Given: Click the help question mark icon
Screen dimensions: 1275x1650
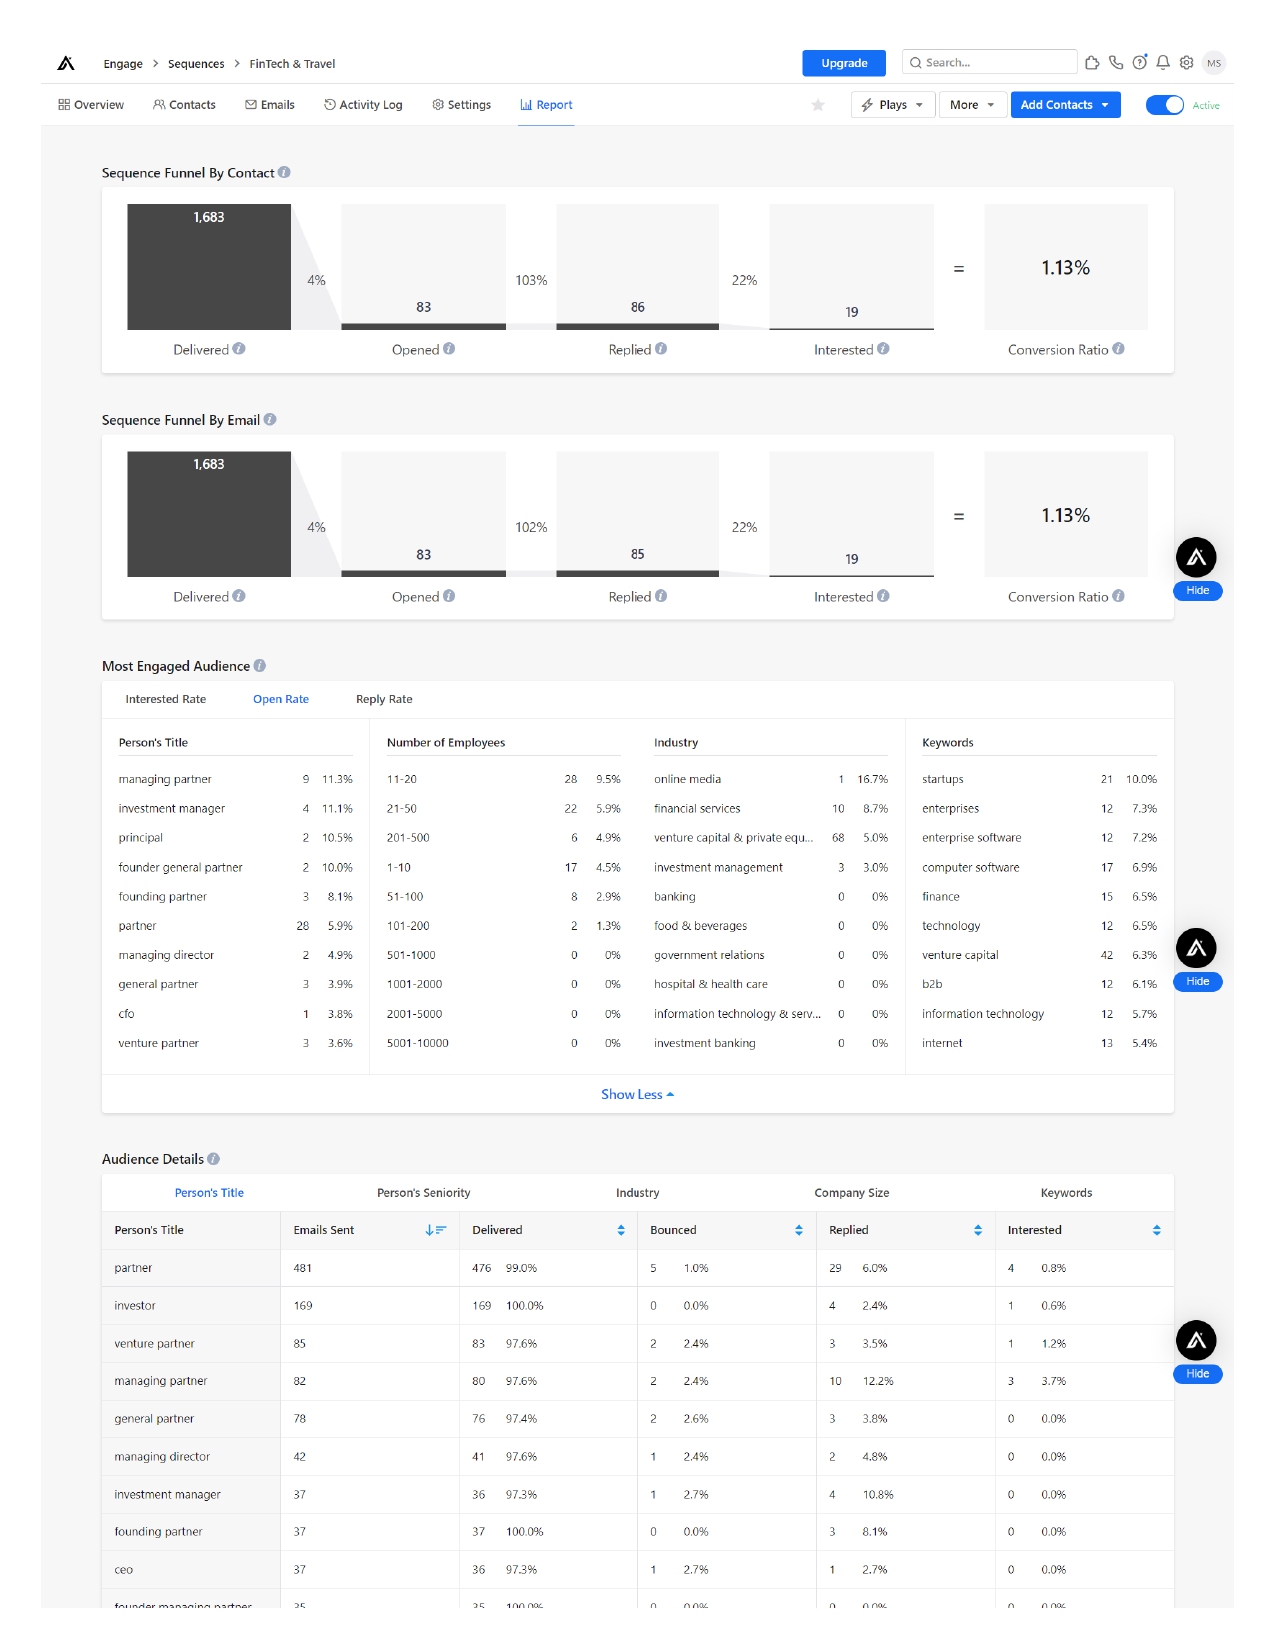Looking at the screenshot, I should [1139, 62].
